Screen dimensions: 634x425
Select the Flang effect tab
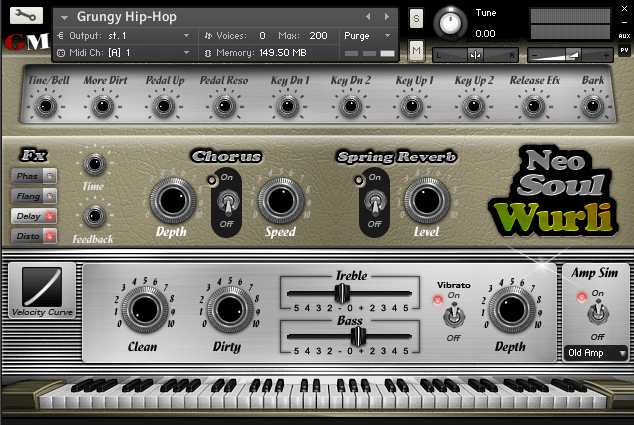(33, 196)
